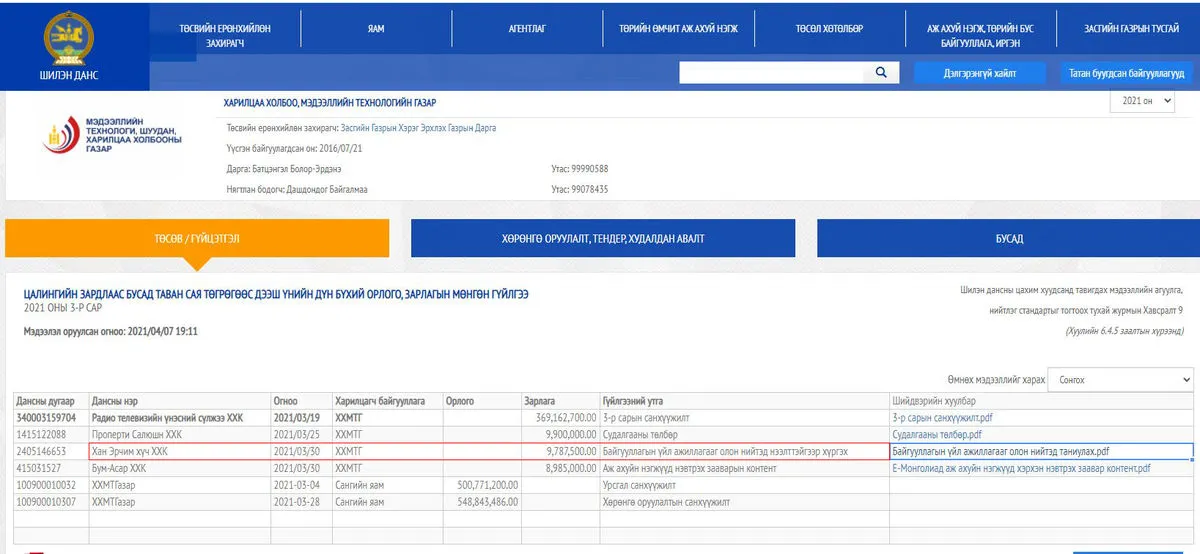Click the phone number 99990588
Screen dimensions: 1200x554
coord(590,169)
